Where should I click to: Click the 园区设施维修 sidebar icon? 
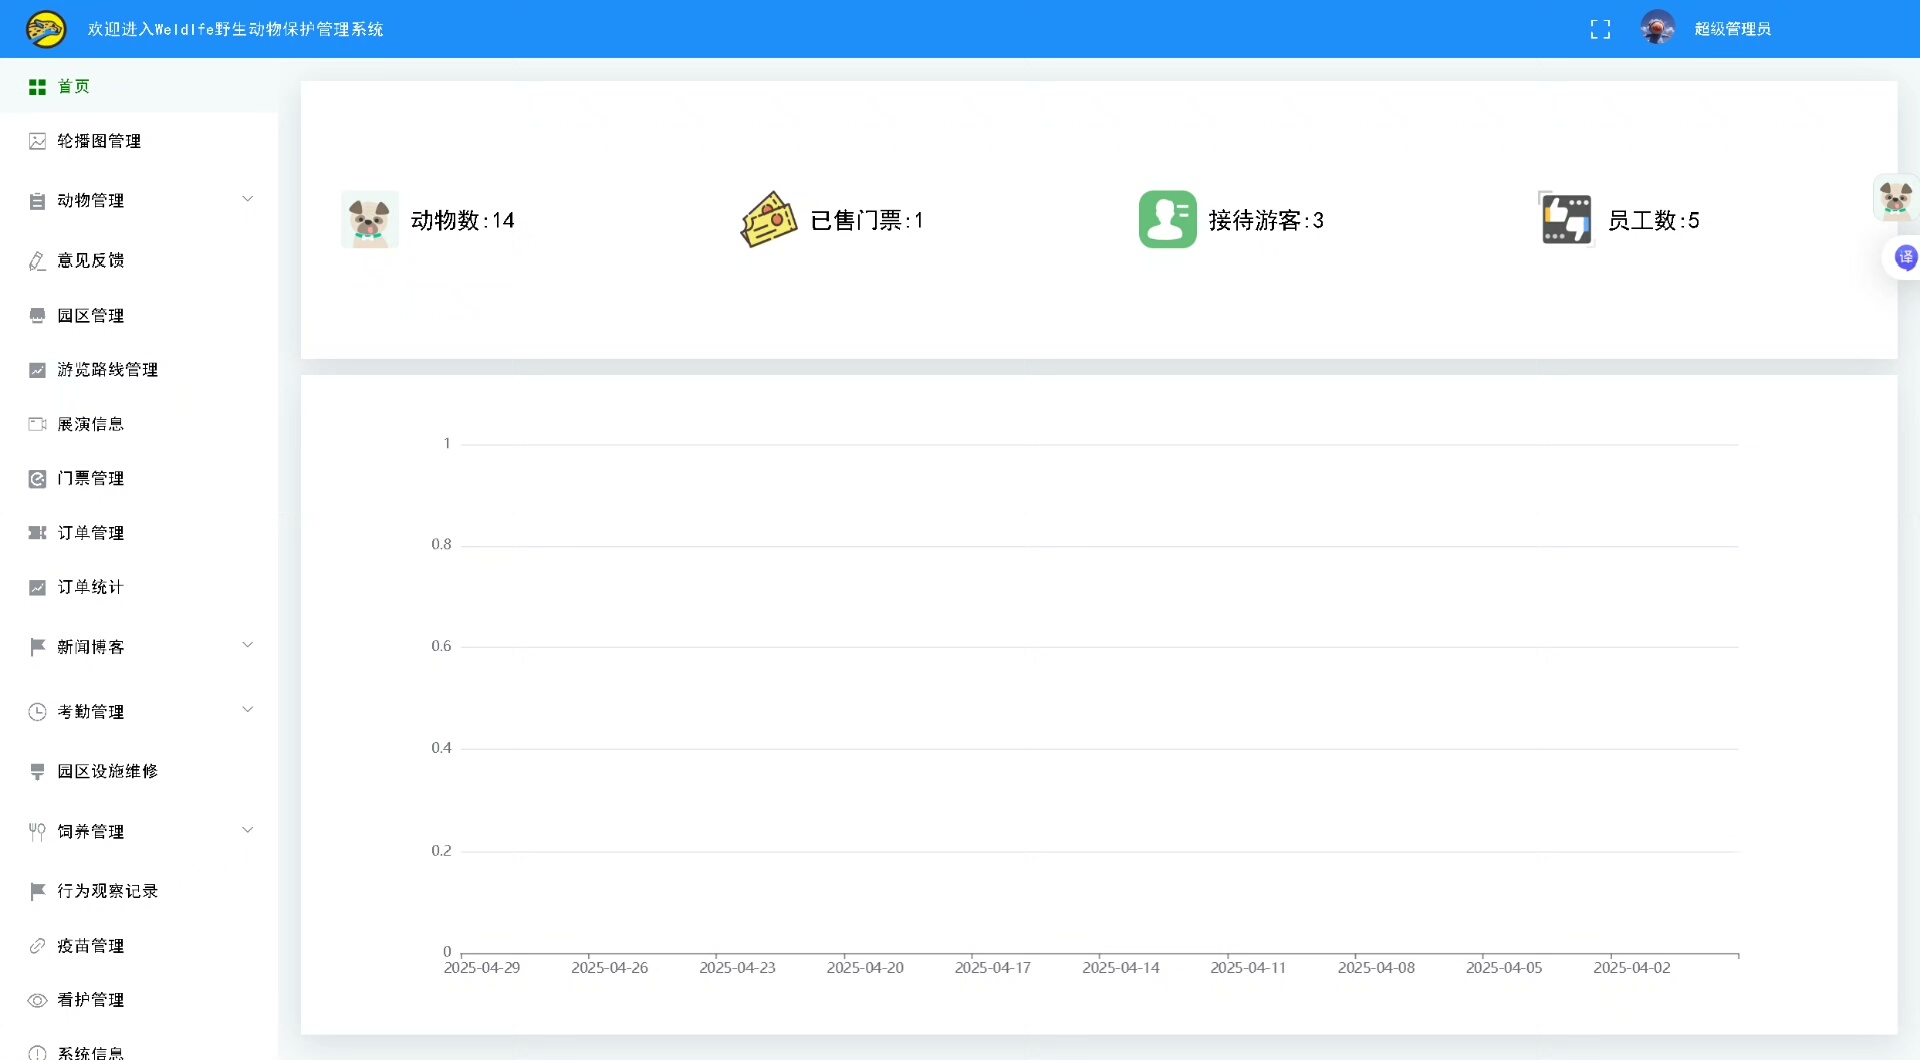coord(37,771)
